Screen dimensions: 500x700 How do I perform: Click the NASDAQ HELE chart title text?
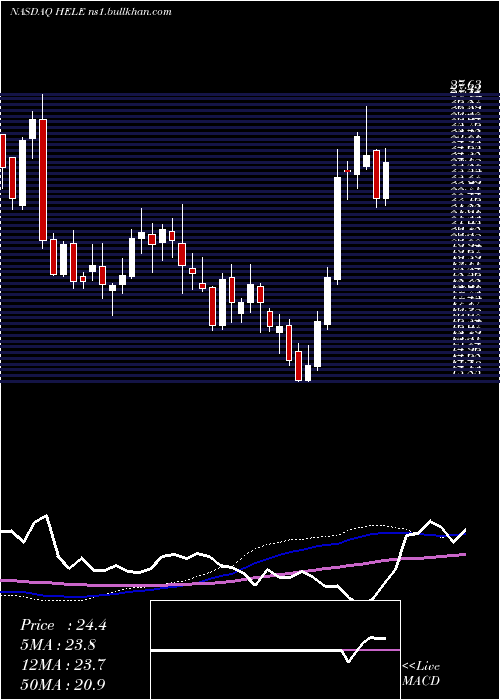coord(91,12)
